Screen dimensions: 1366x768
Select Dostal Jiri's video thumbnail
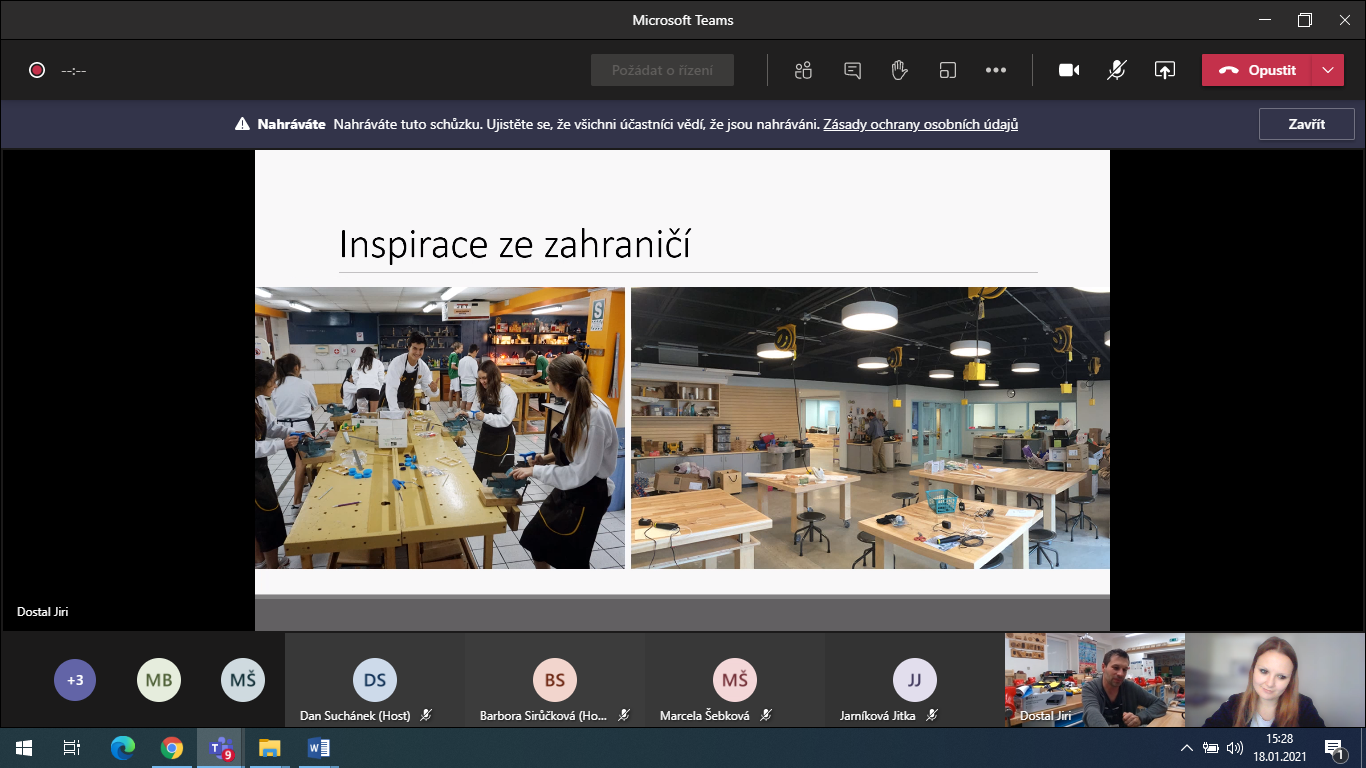click(x=1094, y=679)
